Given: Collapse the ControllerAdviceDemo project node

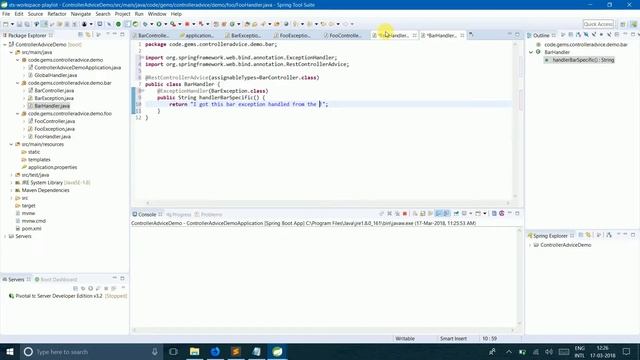Looking at the screenshot, I should [5, 44].
